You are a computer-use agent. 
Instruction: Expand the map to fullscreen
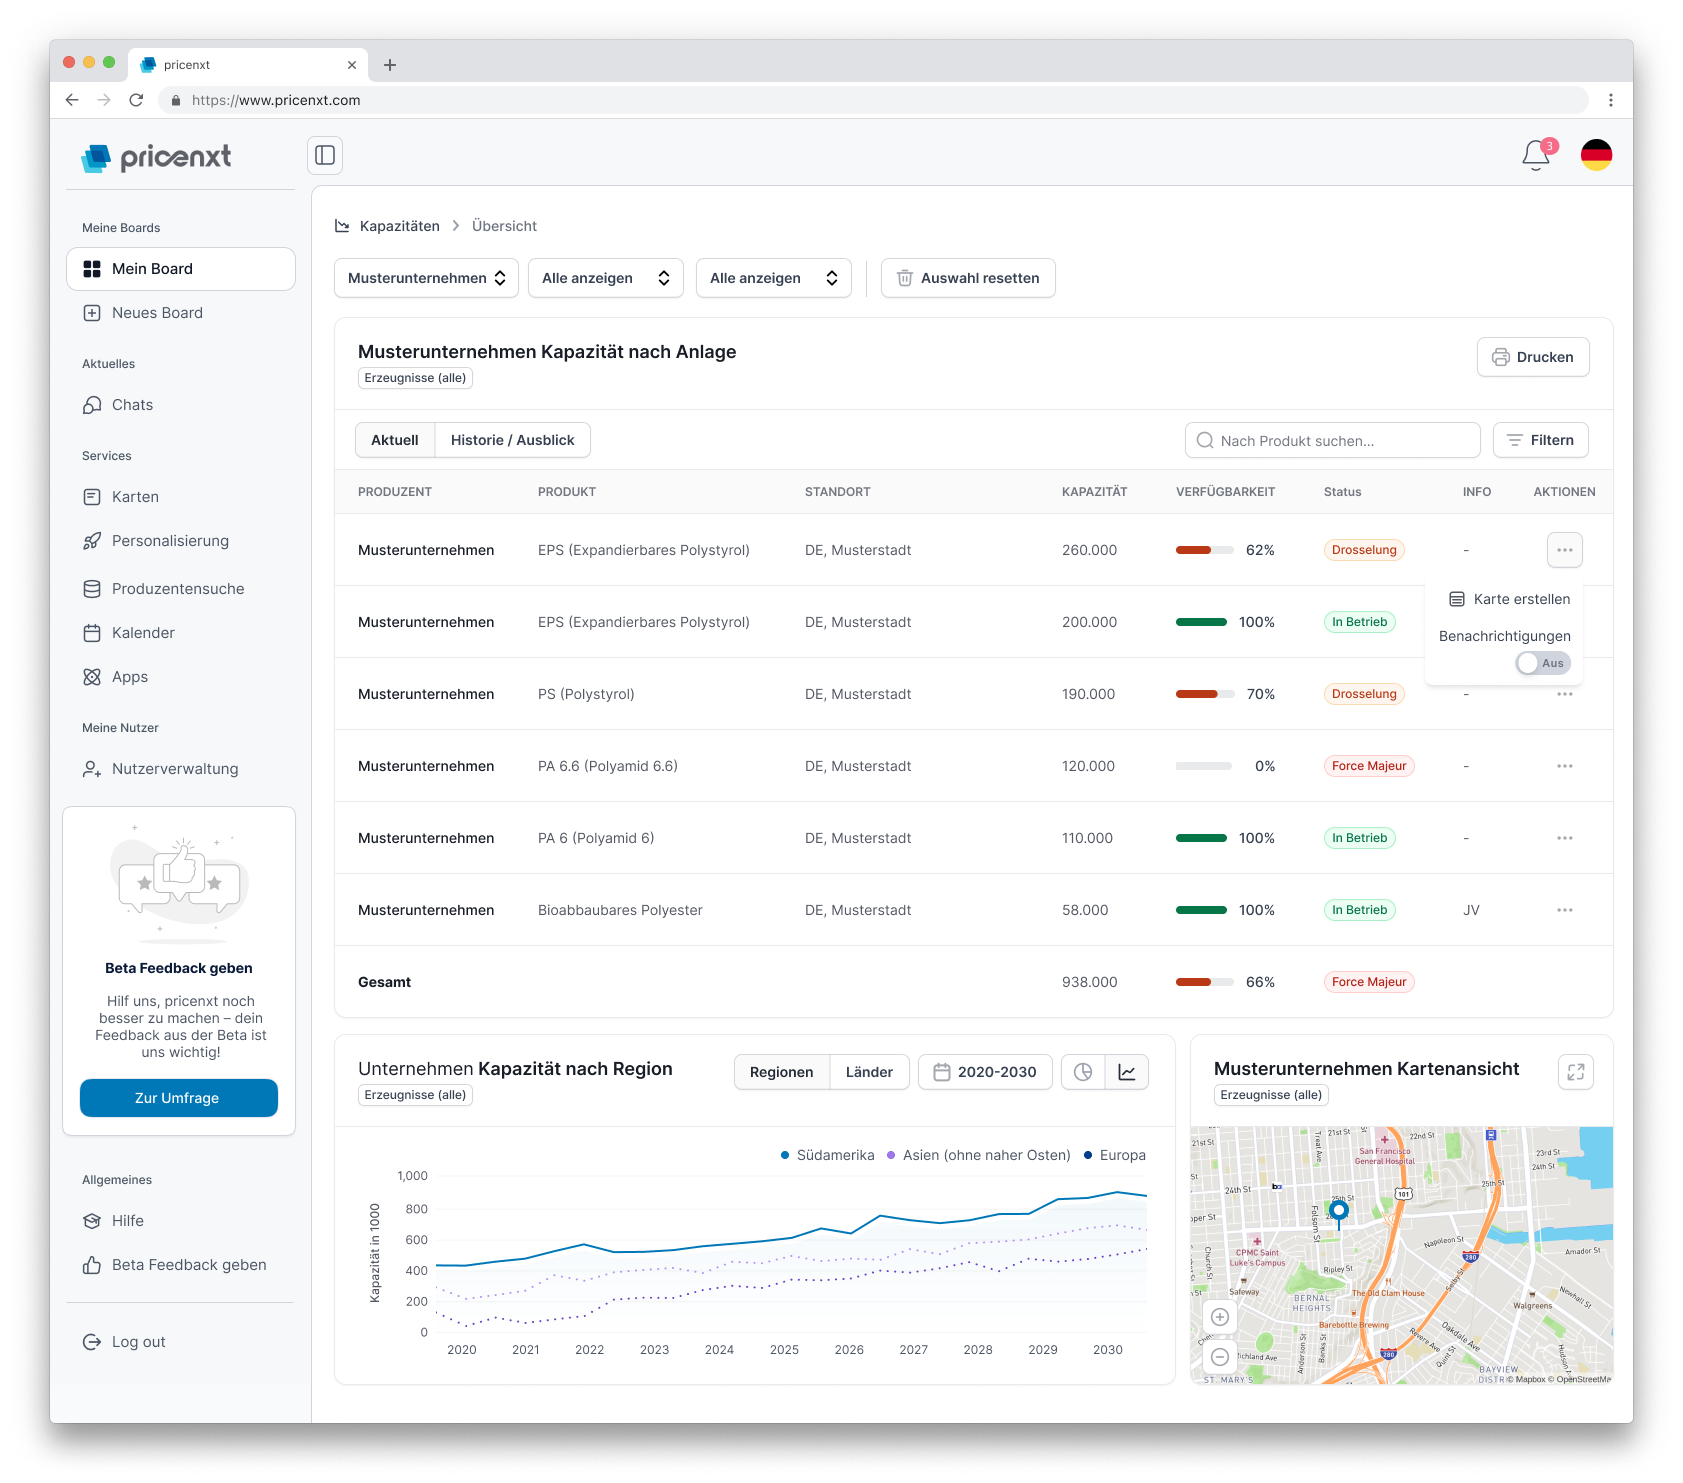(x=1575, y=1072)
